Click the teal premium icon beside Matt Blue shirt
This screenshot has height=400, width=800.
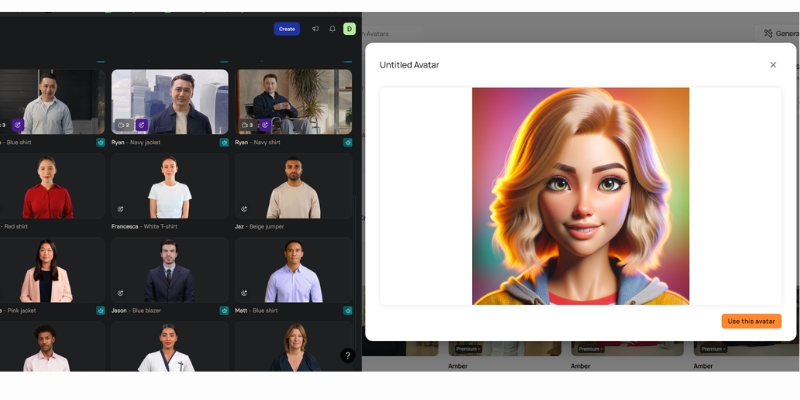(348, 310)
